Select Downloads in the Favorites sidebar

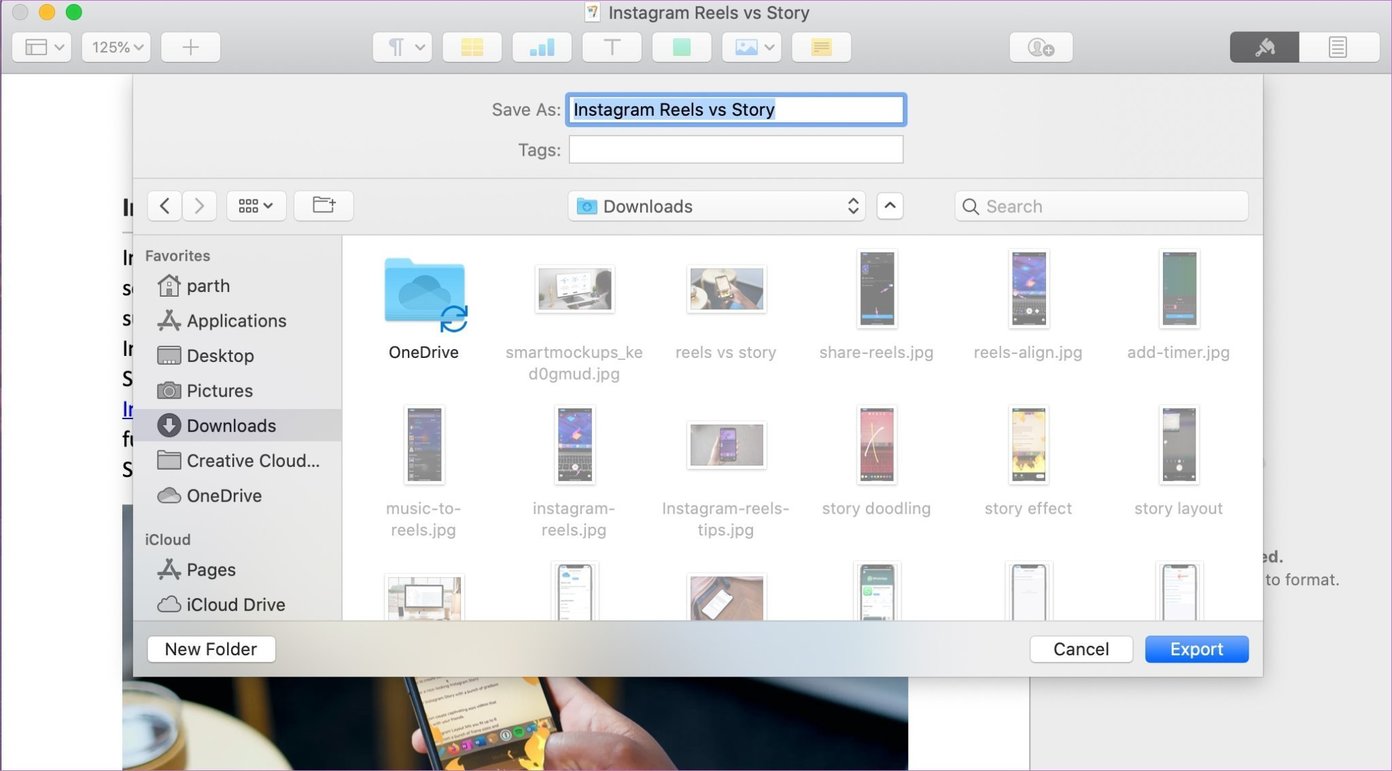pos(237,426)
